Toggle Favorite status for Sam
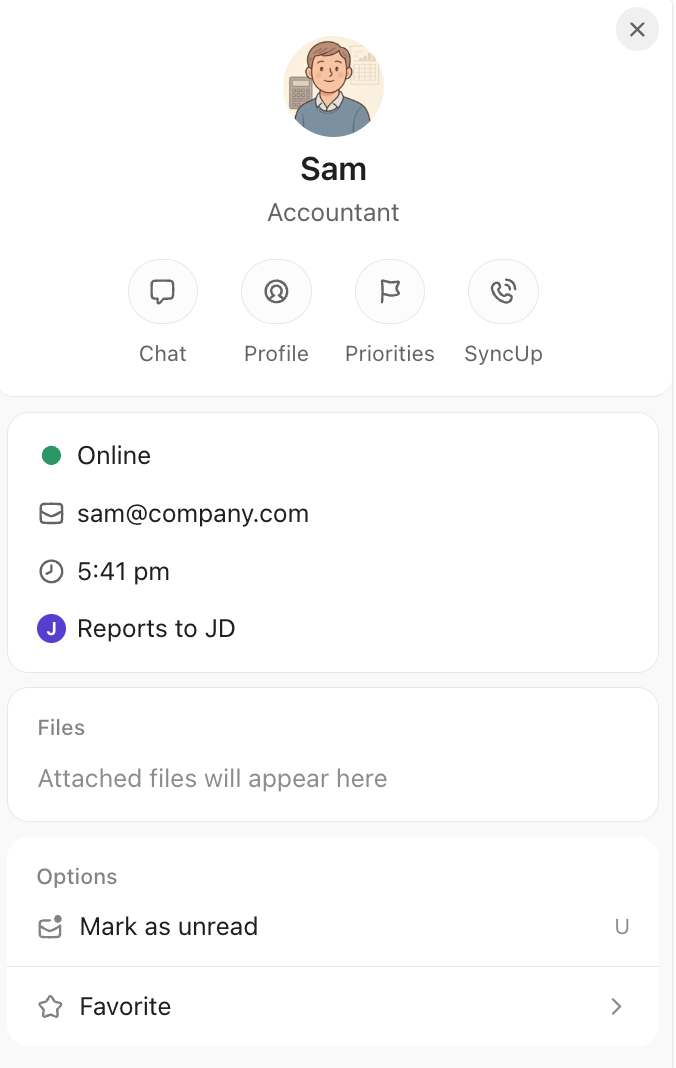 (x=125, y=1007)
